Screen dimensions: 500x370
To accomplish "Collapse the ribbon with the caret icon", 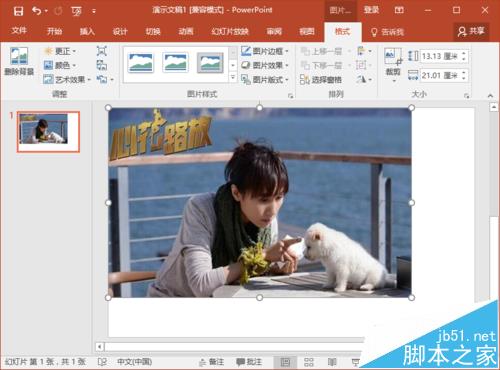I will [x=490, y=96].
